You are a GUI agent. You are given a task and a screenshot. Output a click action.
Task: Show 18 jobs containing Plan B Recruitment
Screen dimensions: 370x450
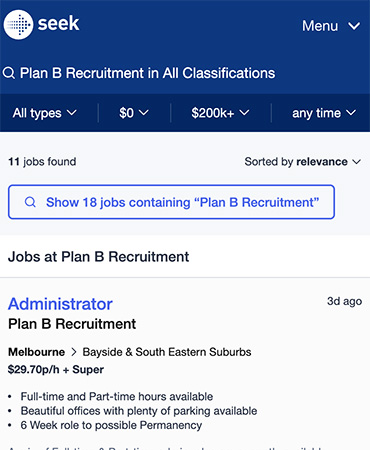pos(171,202)
